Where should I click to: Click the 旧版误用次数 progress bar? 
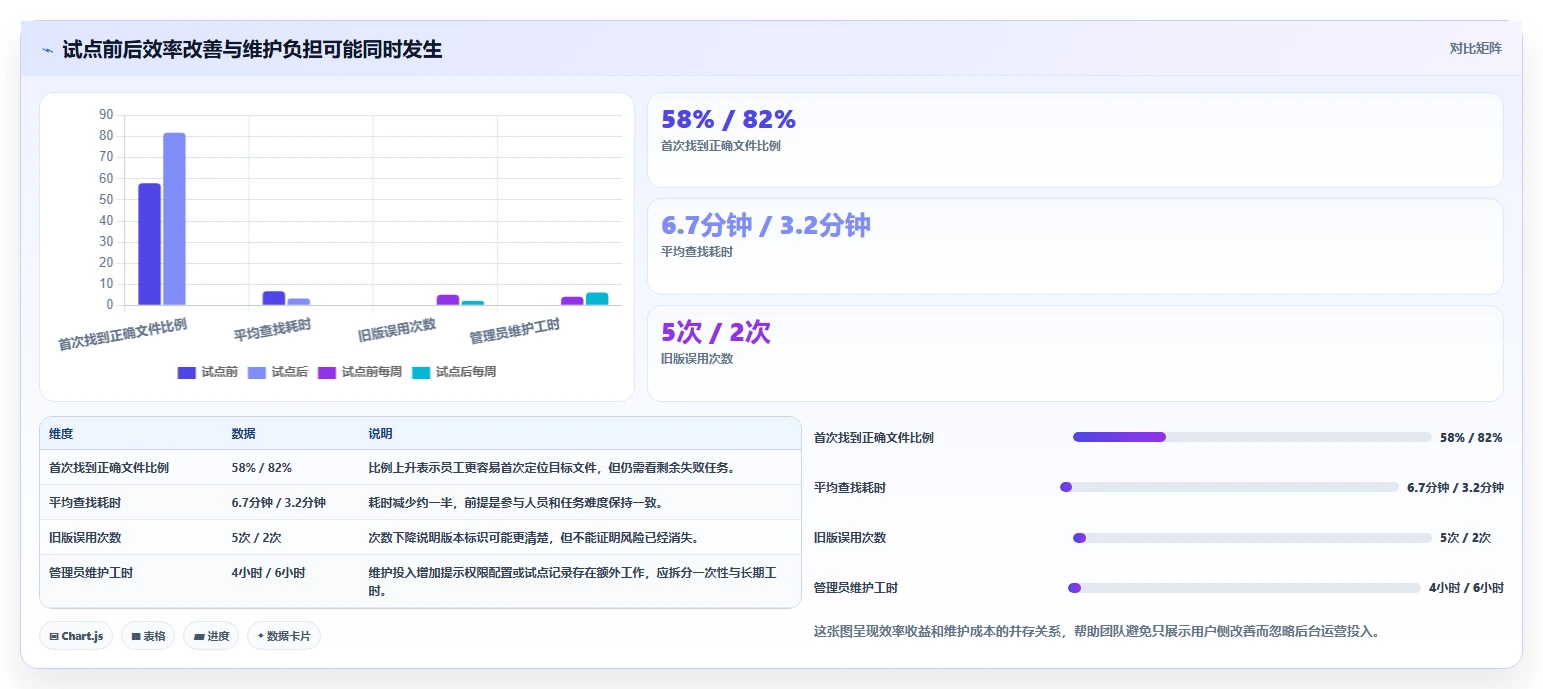(x=1252, y=538)
